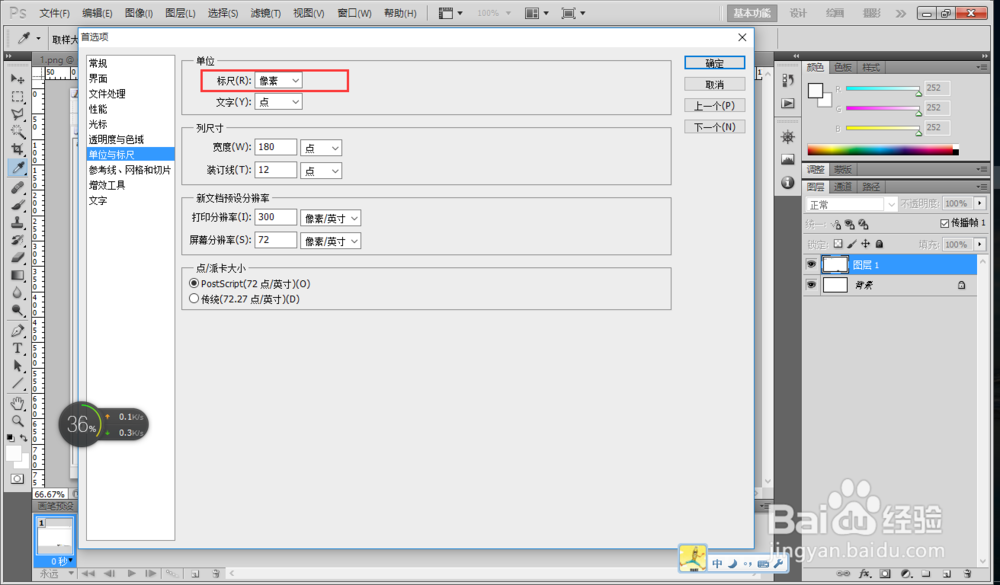The width and height of the screenshot is (1000, 585).
Task: Select the Eyedropper tool in toolbox
Action: (17, 168)
